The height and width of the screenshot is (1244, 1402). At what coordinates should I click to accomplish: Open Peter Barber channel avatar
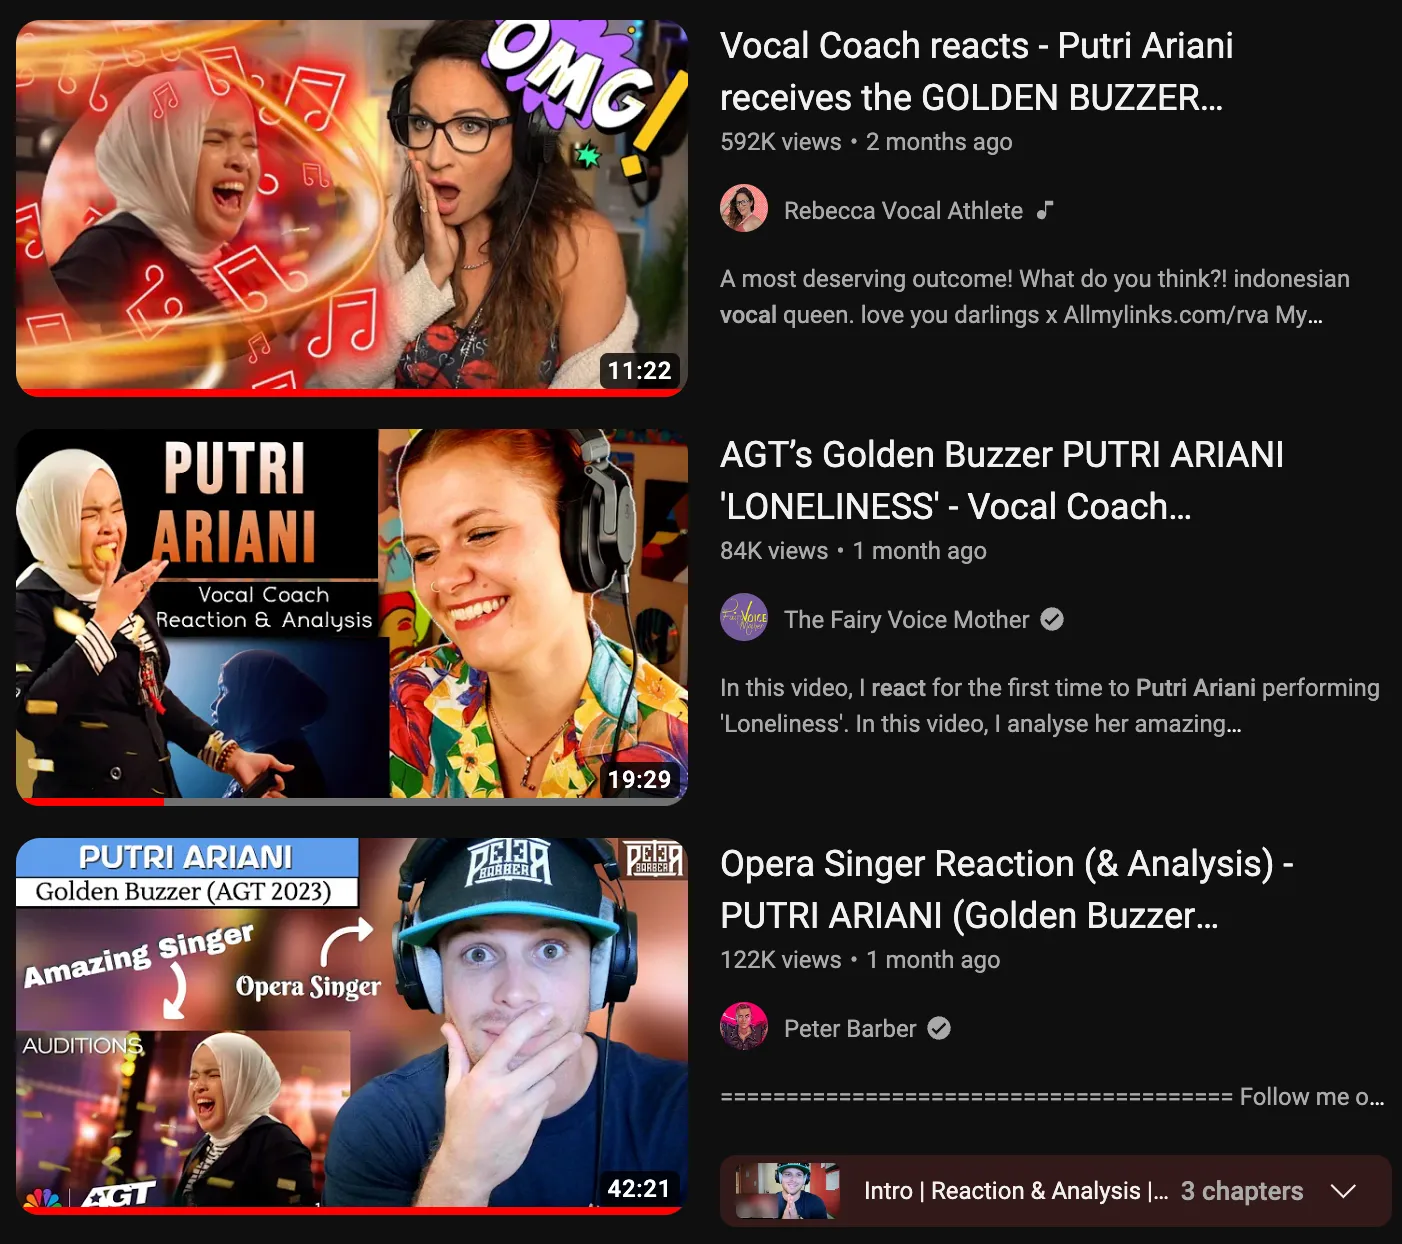pyautogui.click(x=743, y=1027)
